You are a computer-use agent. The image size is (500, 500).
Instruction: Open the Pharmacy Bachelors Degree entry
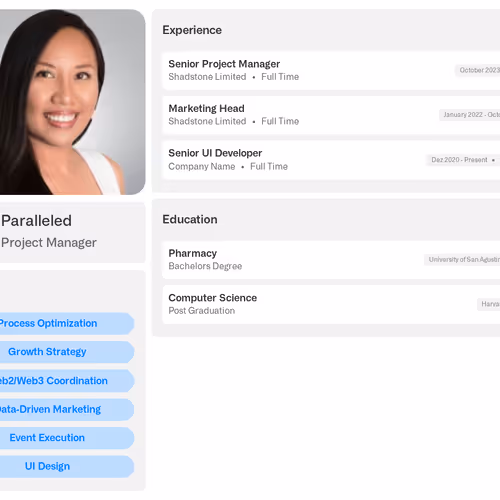pos(331,260)
